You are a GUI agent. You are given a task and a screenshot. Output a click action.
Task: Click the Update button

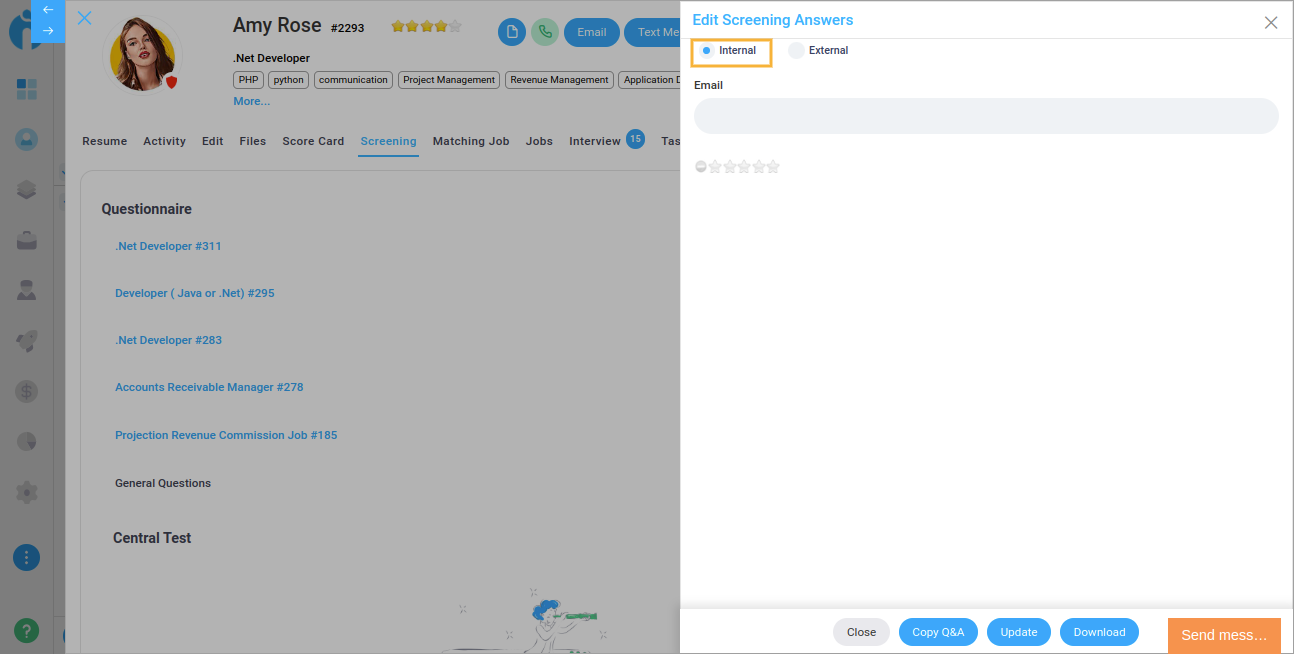coord(1019,632)
